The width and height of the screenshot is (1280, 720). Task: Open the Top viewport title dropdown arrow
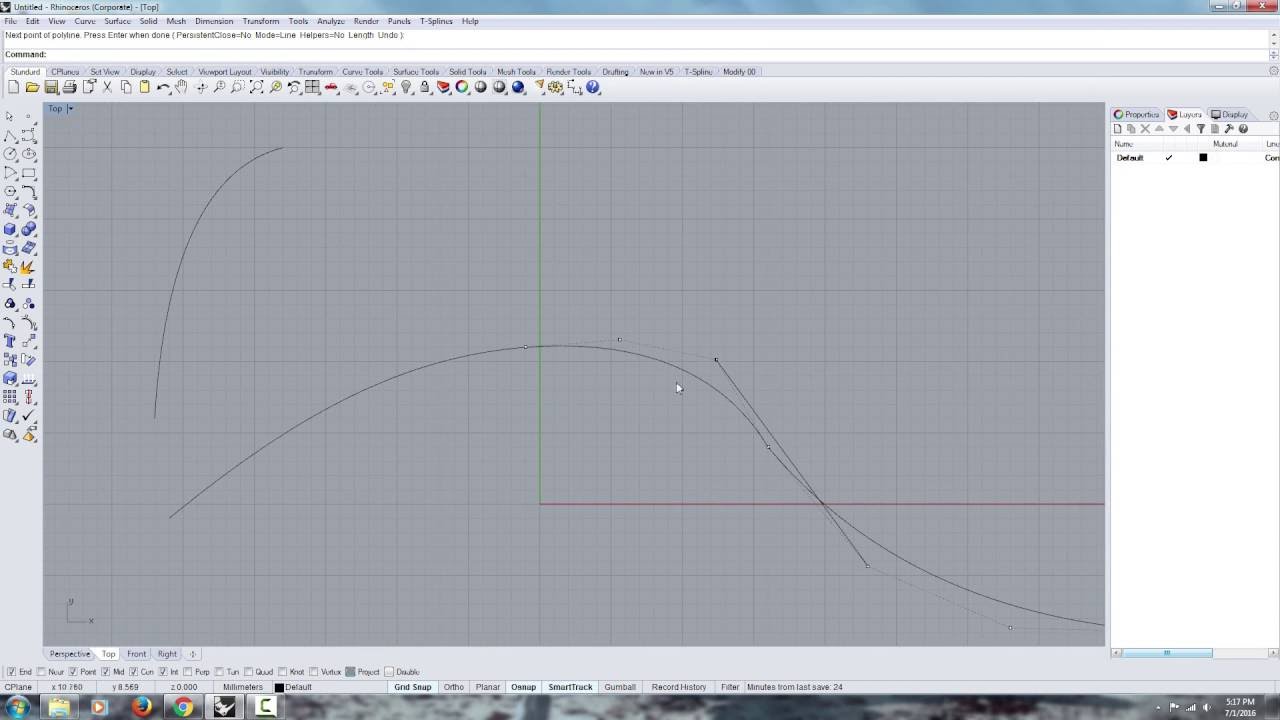tap(70, 109)
